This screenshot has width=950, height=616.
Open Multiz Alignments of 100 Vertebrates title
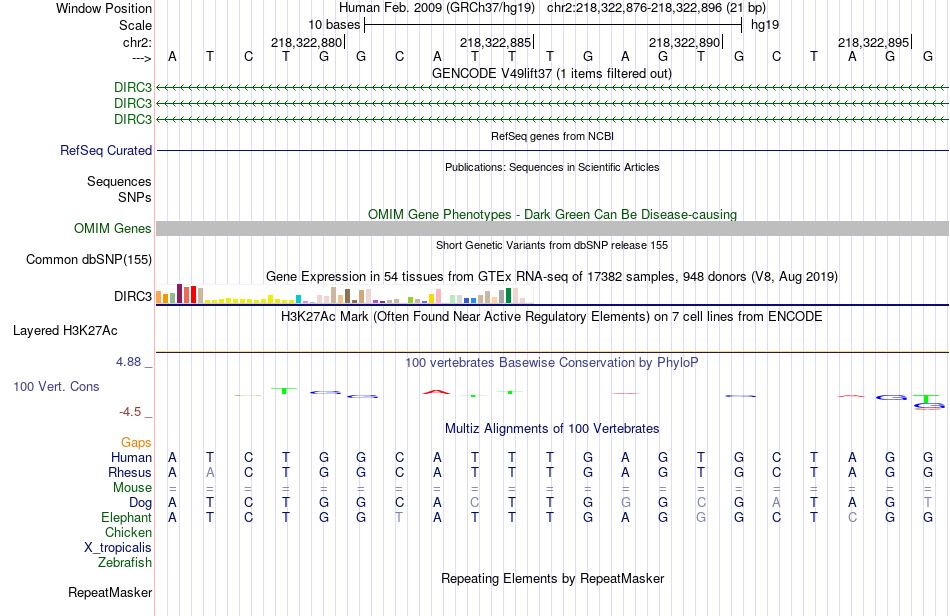(552, 429)
